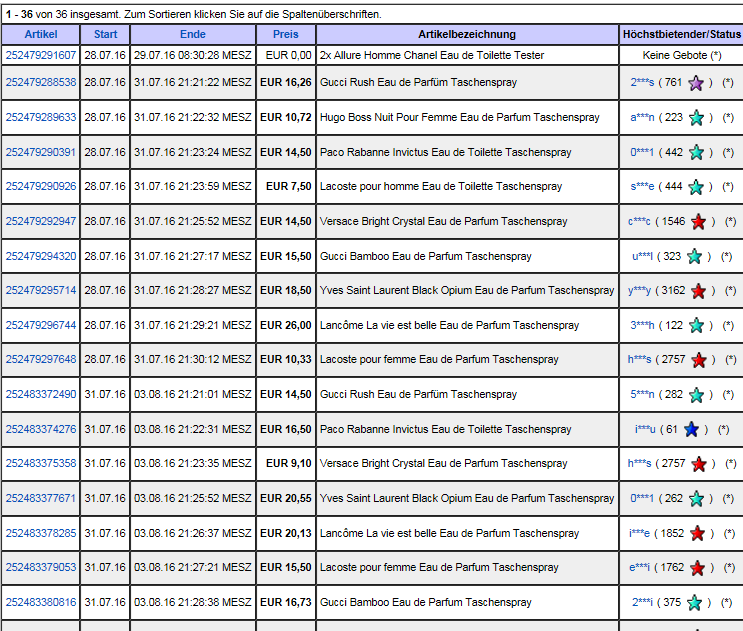Open bidder profile i***e

[x=639, y=533]
